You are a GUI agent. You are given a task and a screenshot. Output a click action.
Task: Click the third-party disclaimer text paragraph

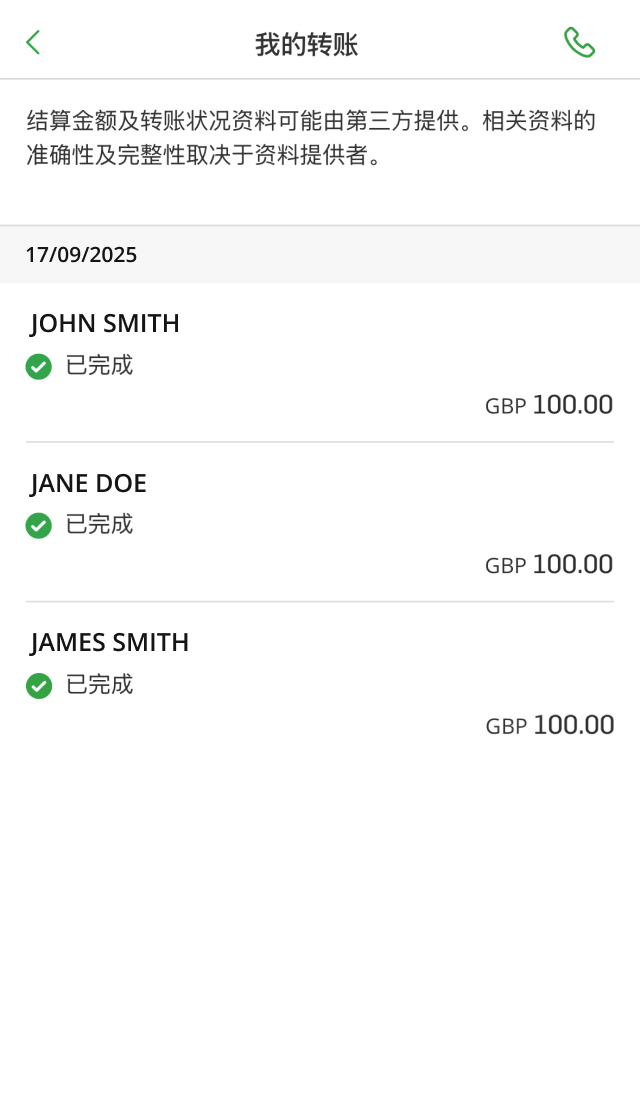(311, 139)
